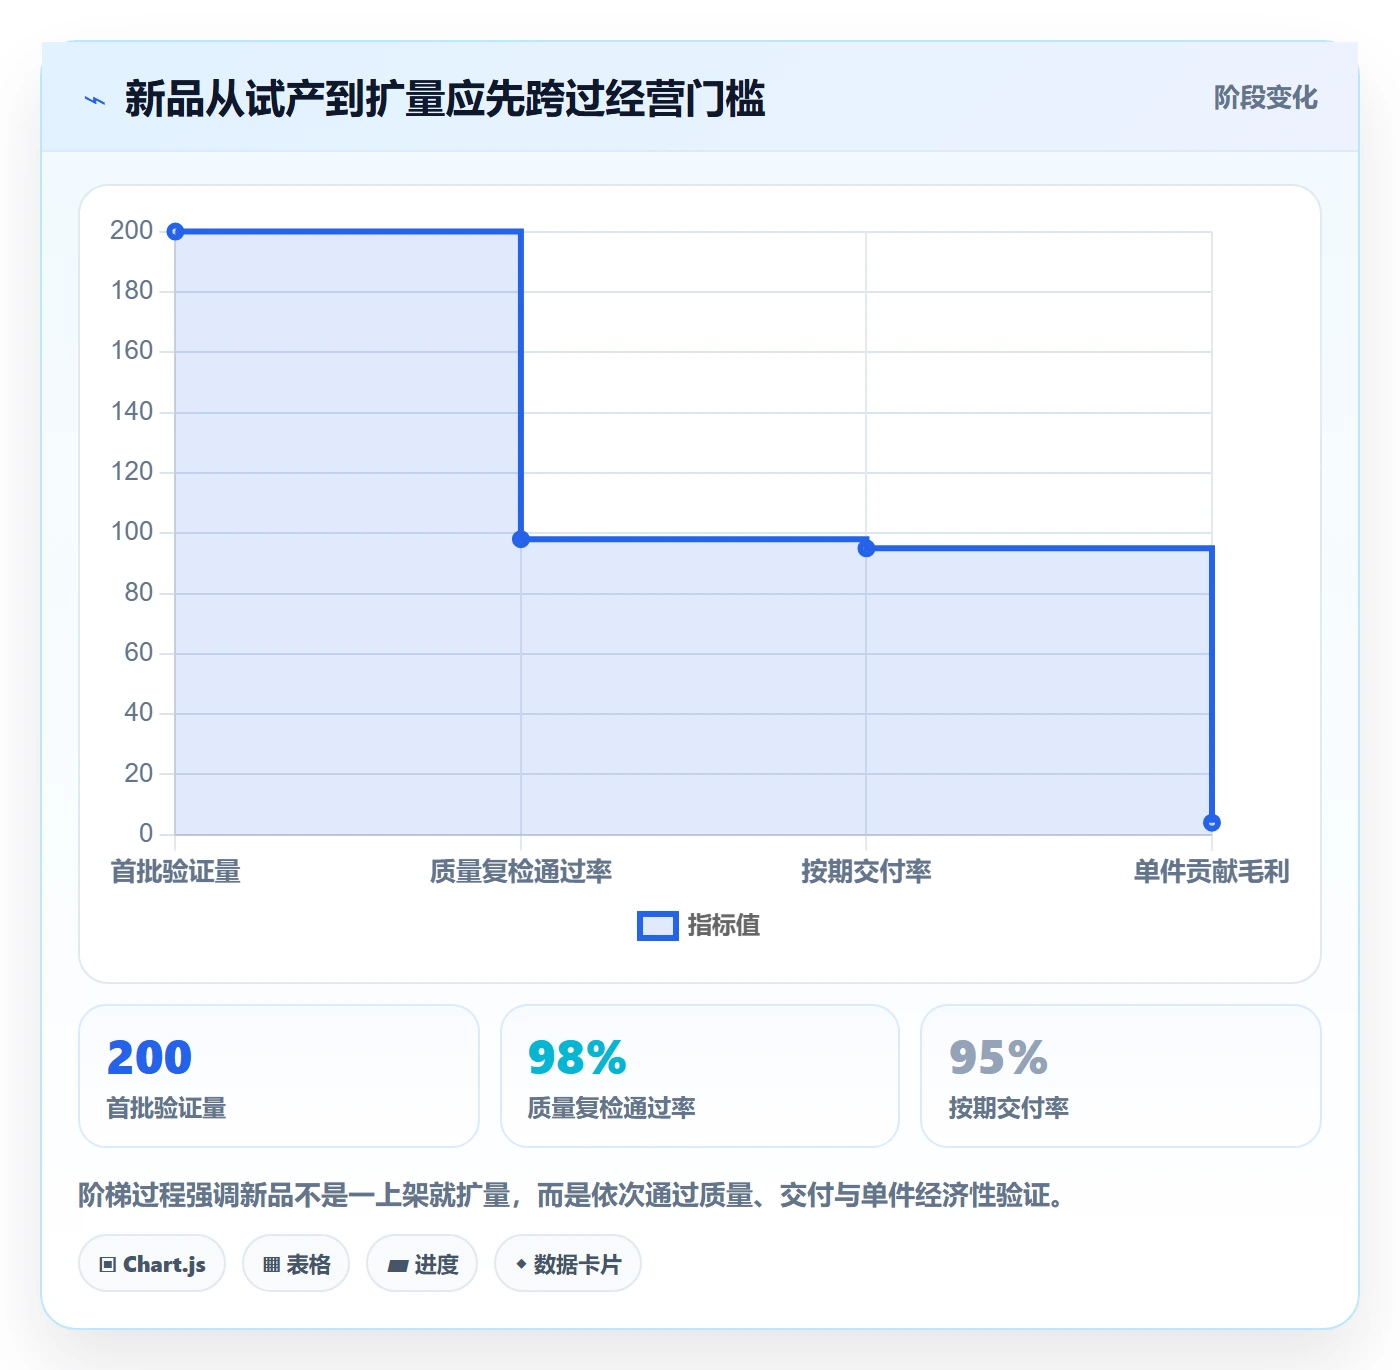
Task: Click the 表格 tag
Action: click(296, 1264)
